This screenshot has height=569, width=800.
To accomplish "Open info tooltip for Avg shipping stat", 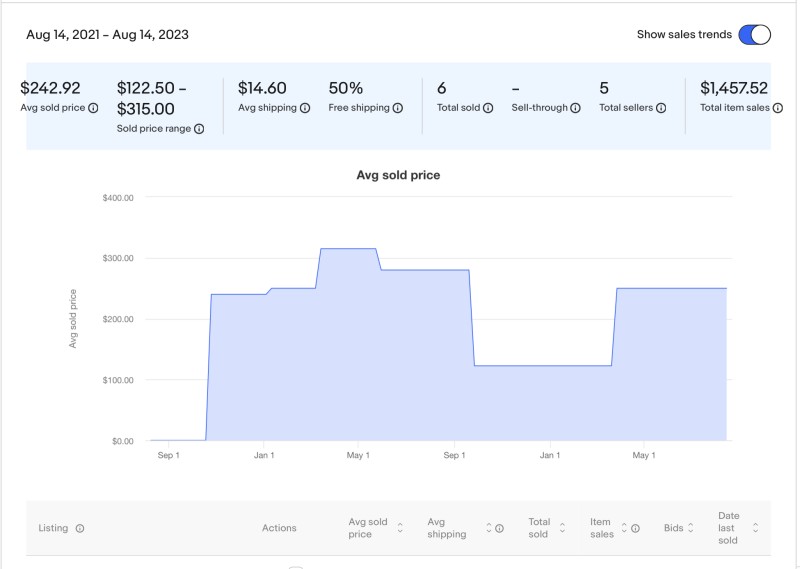I will pyautogui.click(x=304, y=108).
